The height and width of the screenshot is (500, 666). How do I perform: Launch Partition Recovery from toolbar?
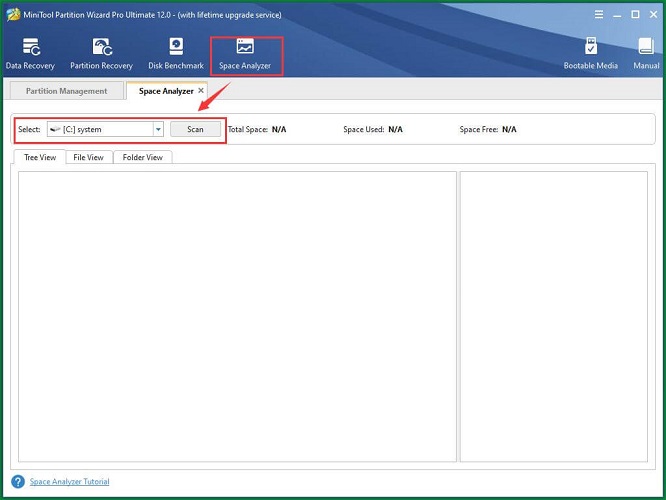point(102,54)
